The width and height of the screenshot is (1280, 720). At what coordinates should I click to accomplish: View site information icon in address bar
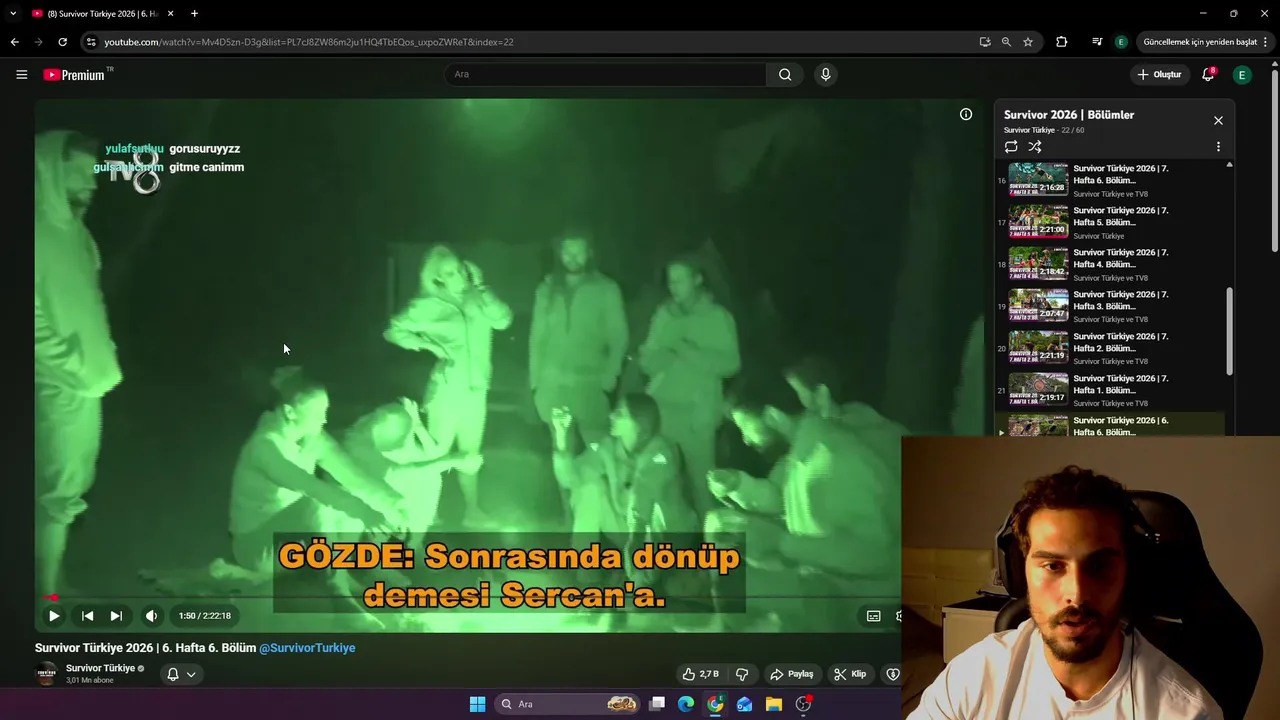[x=91, y=42]
